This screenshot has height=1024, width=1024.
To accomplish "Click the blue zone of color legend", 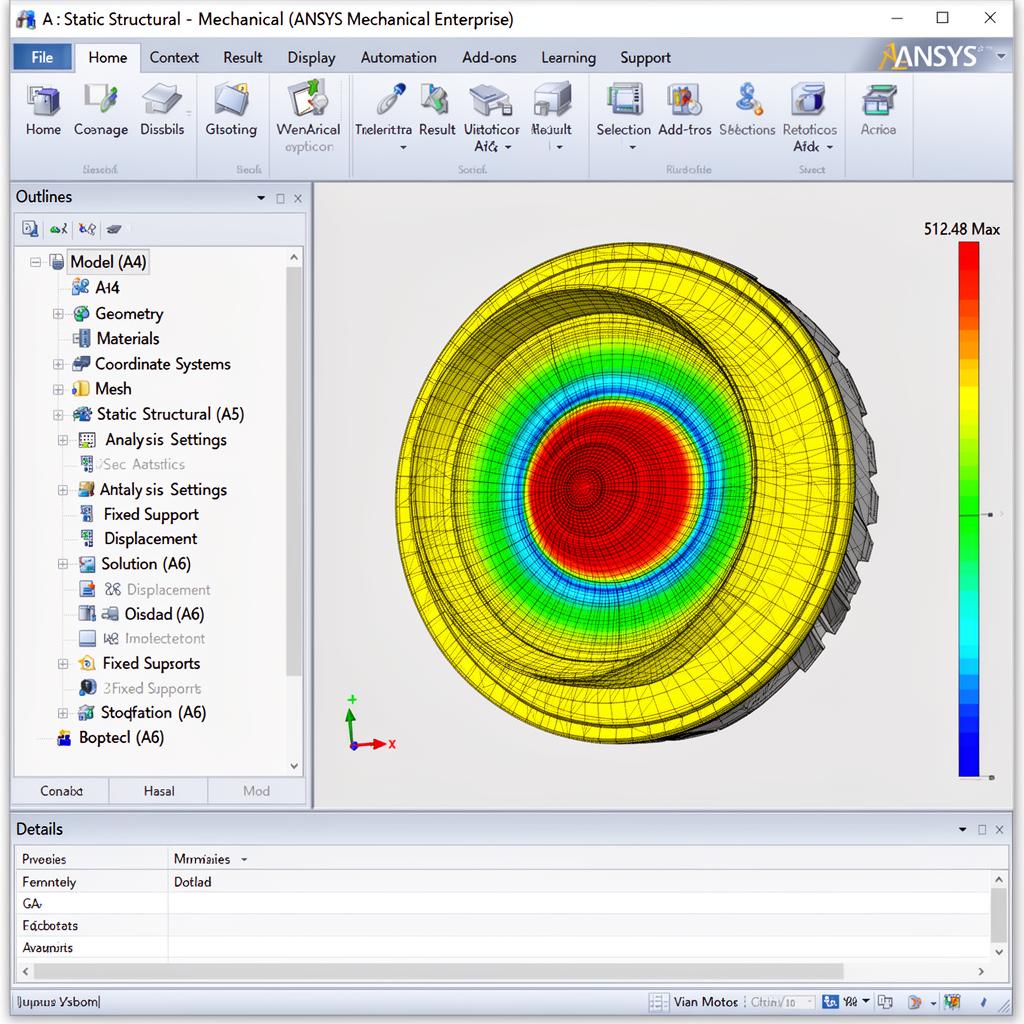I will tap(968, 738).
